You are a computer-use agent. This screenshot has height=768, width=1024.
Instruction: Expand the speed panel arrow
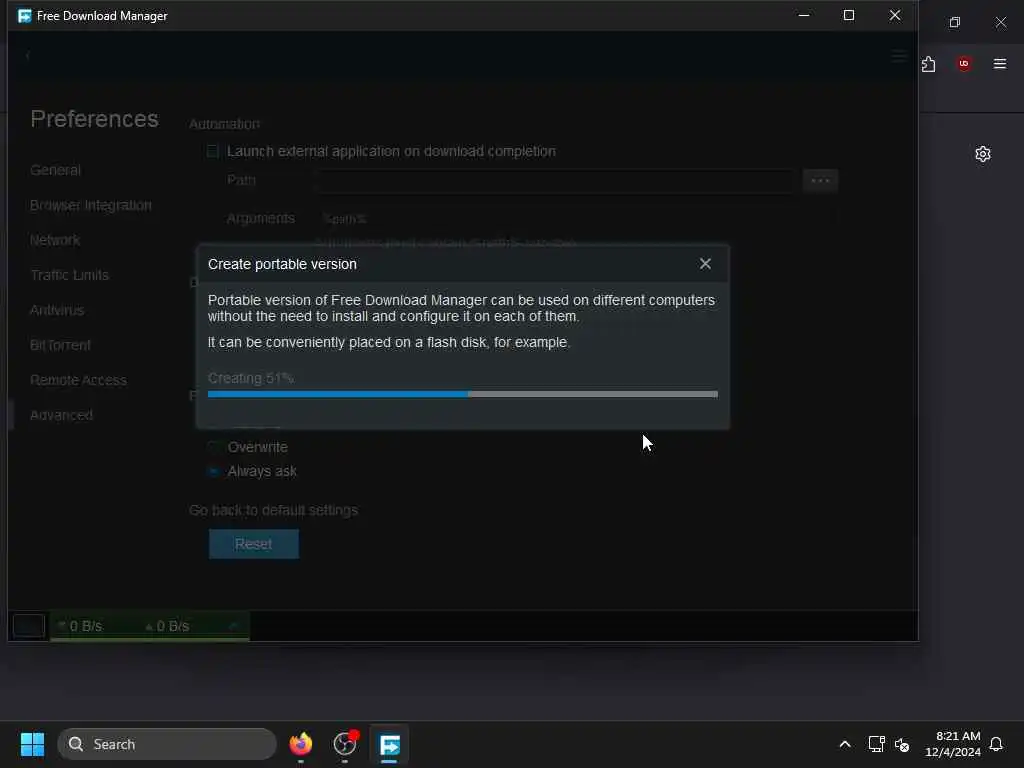[x=233, y=626]
